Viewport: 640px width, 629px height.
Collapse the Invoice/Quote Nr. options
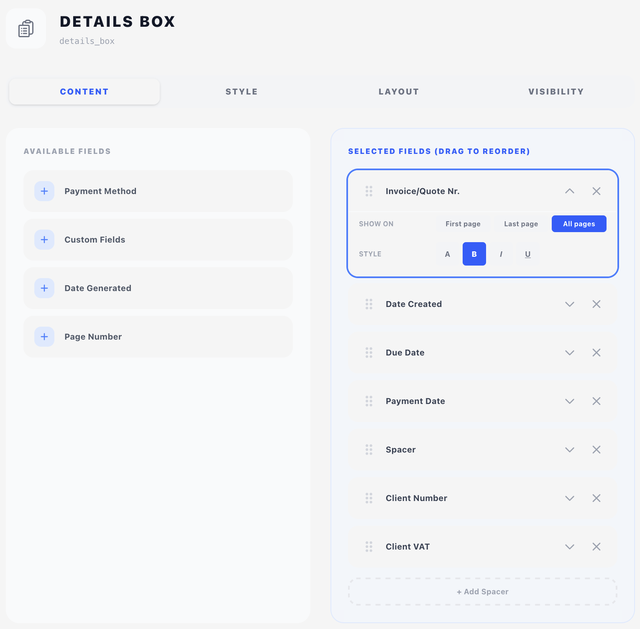click(x=569, y=191)
